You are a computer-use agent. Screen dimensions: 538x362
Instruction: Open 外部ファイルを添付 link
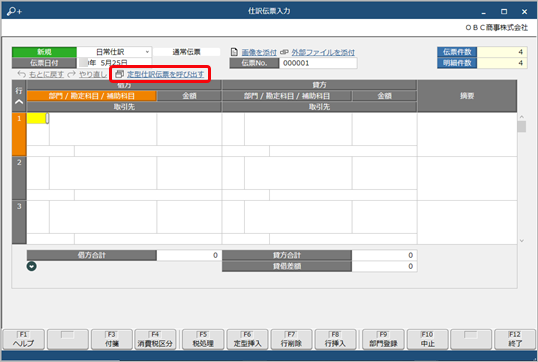tap(323, 52)
